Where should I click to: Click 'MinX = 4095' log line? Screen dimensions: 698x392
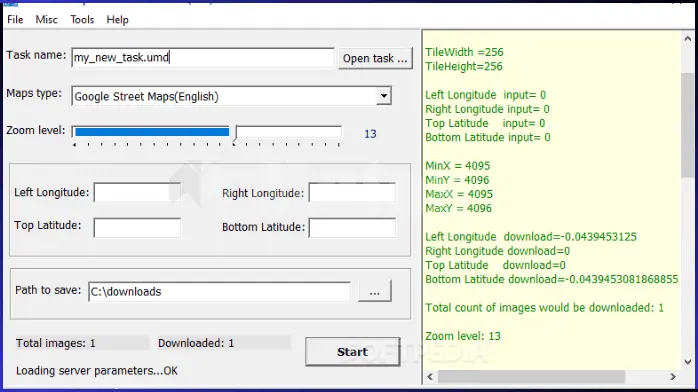(x=458, y=166)
